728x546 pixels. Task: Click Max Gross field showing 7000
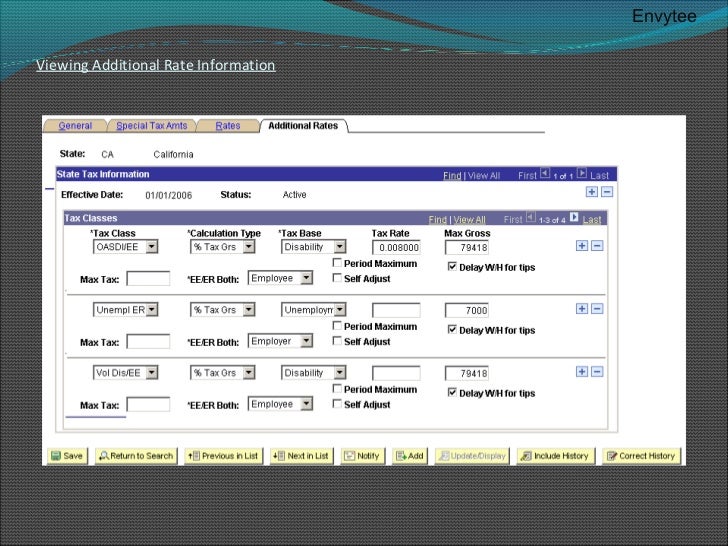point(467,310)
